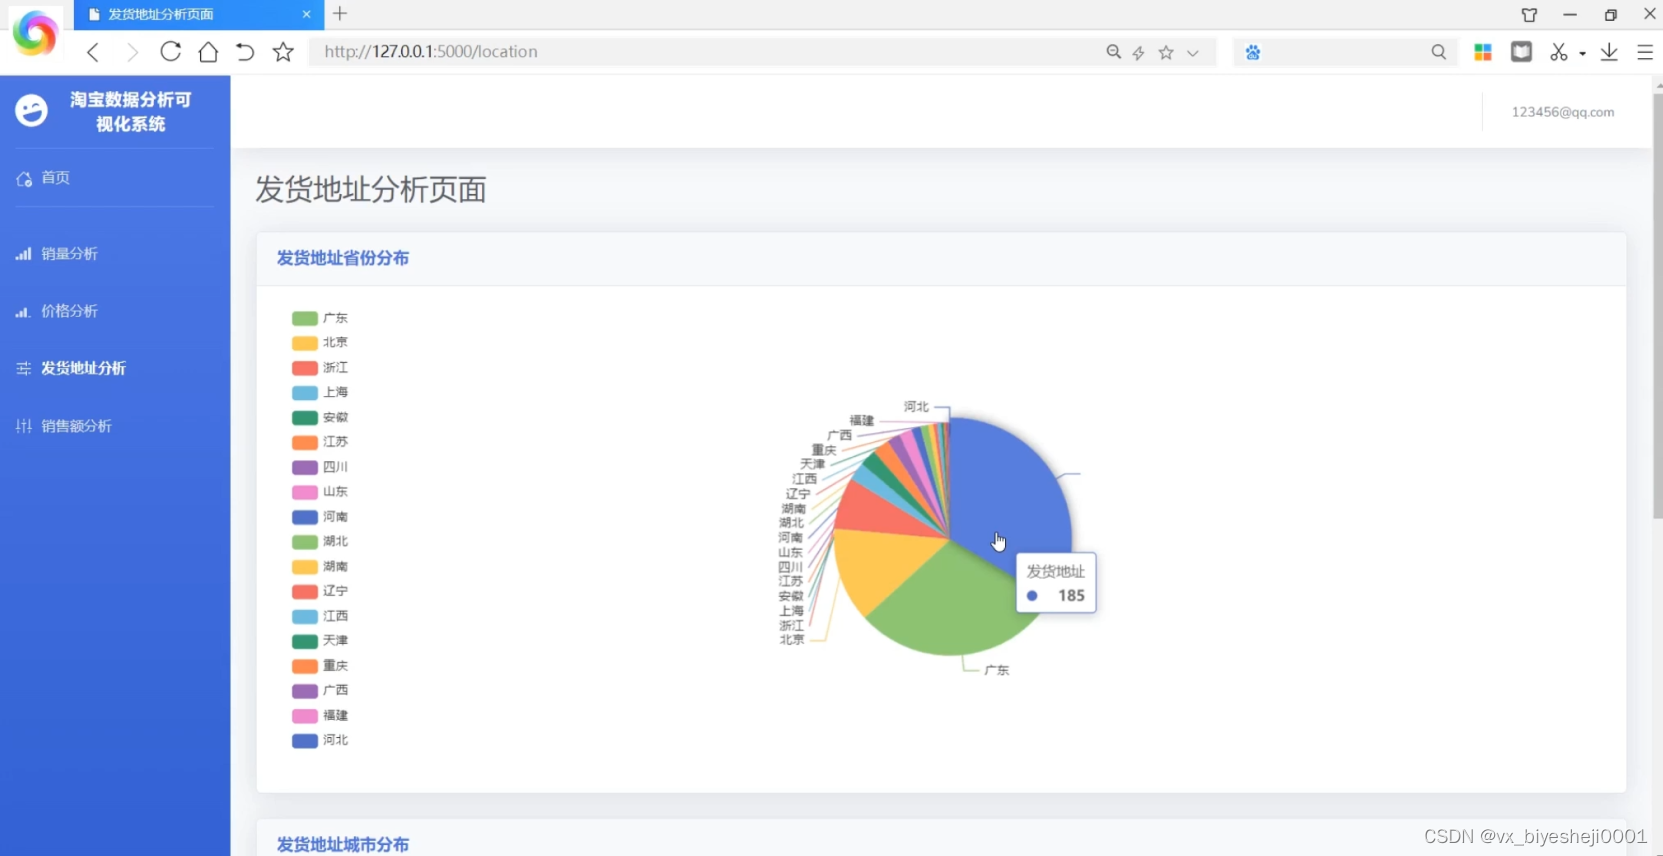1663x856 pixels.
Task: Click the scissors screenshot tool icon
Action: (x=1559, y=52)
